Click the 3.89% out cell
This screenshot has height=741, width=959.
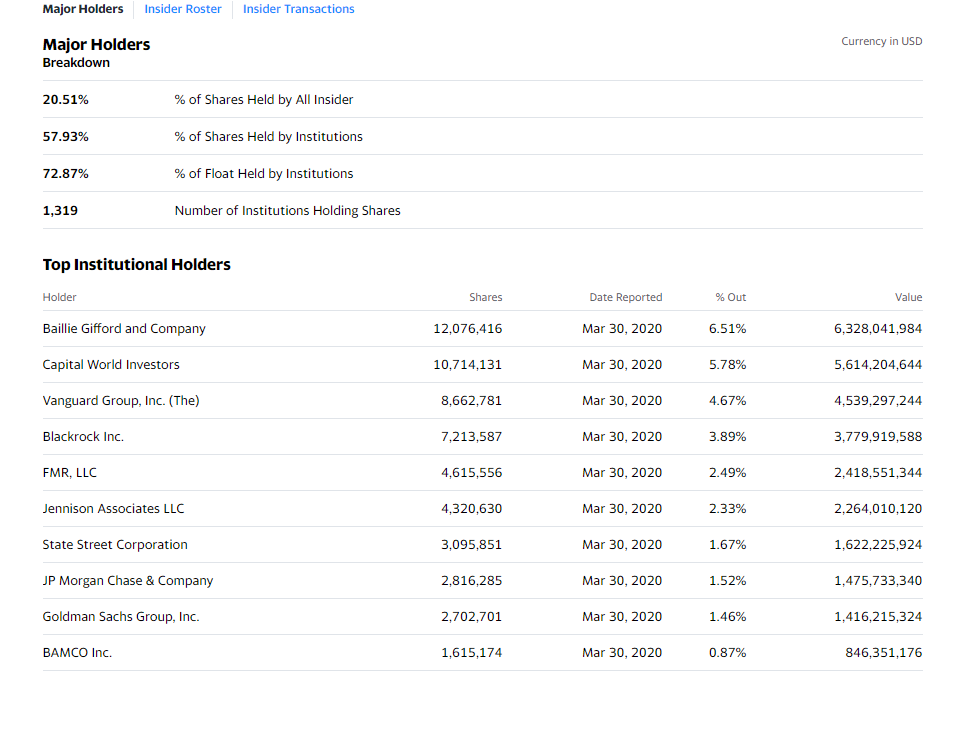[728, 437]
